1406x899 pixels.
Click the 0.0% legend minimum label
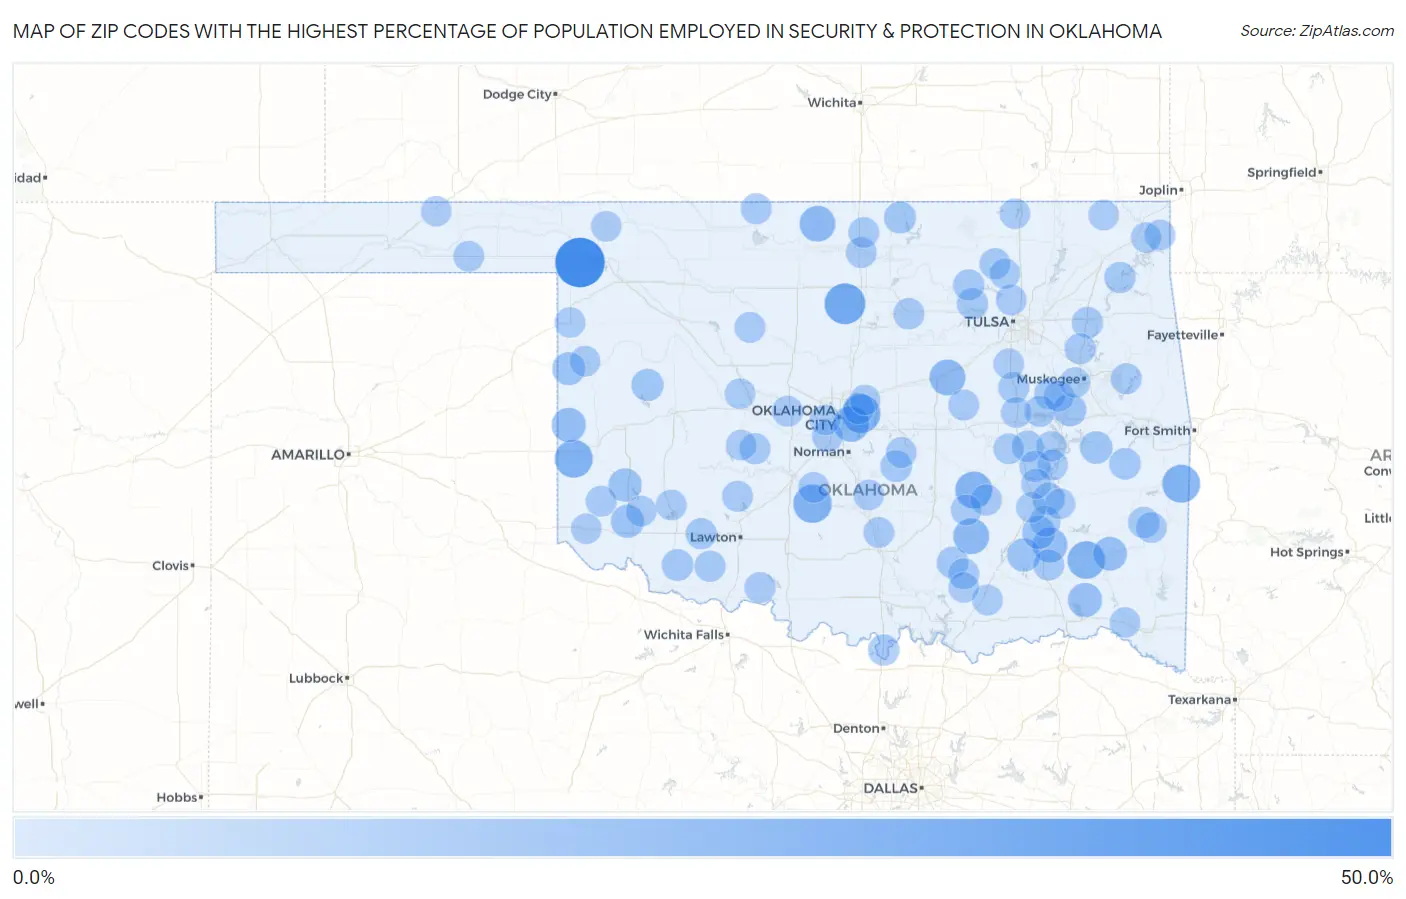[x=34, y=877]
